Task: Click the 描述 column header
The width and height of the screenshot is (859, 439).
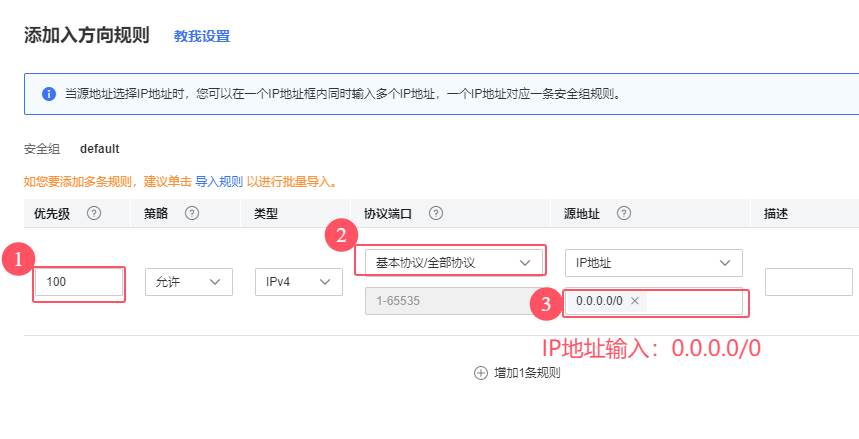Action: pyautogui.click(x=776, y=213)
